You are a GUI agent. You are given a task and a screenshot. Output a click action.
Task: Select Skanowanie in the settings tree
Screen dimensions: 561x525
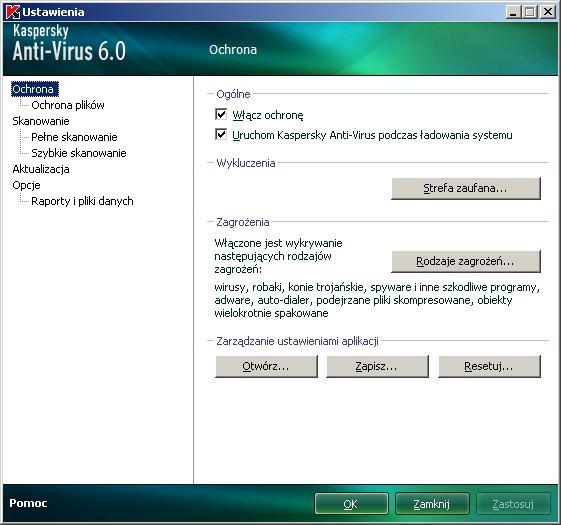pyautogui.click(x=41, y=121)
